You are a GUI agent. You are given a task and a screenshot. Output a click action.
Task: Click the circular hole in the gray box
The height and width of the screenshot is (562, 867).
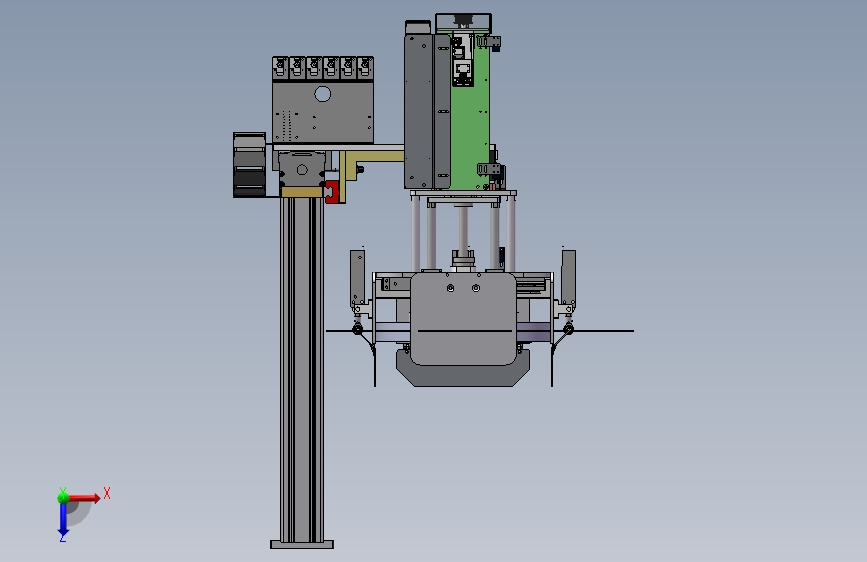coord(322,94)
